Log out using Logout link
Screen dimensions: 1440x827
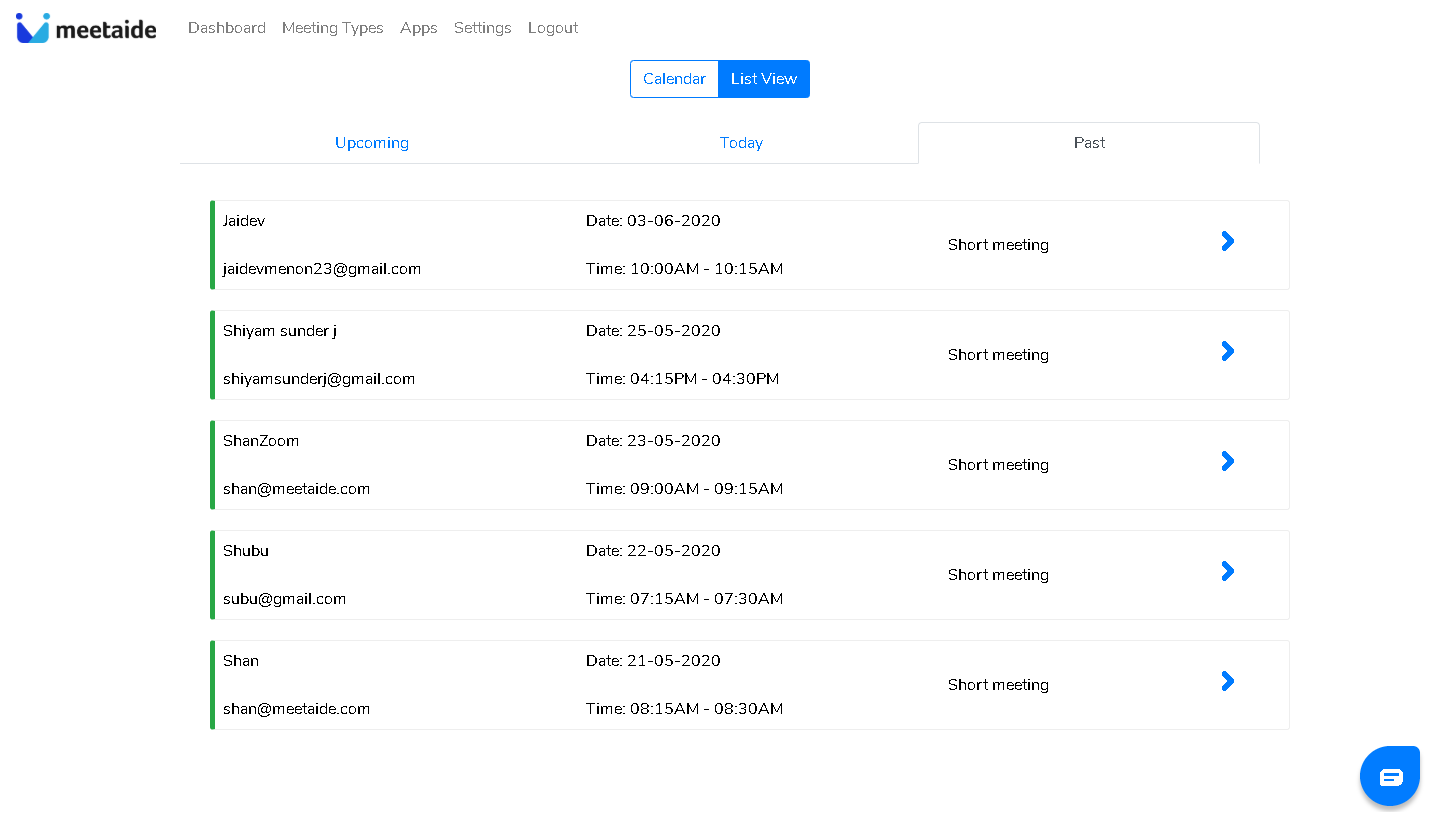553,28
